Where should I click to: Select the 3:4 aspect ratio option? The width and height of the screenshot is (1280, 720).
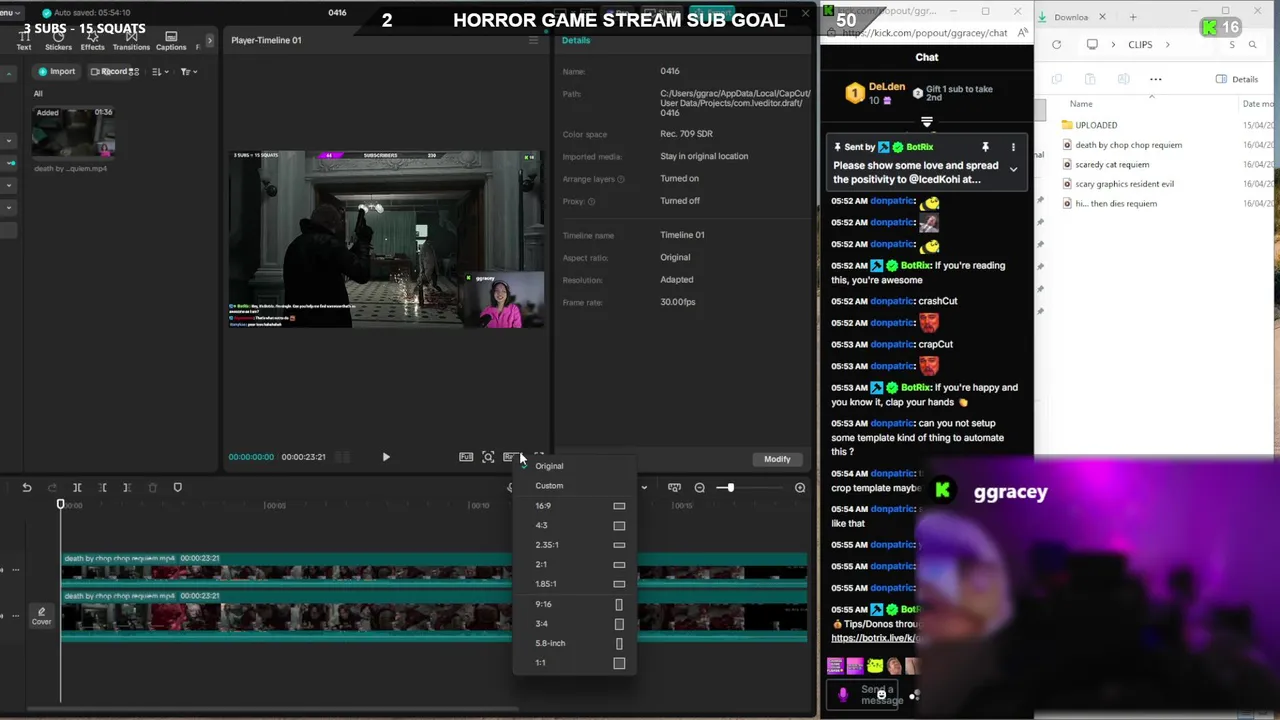(x=574, y=623)
